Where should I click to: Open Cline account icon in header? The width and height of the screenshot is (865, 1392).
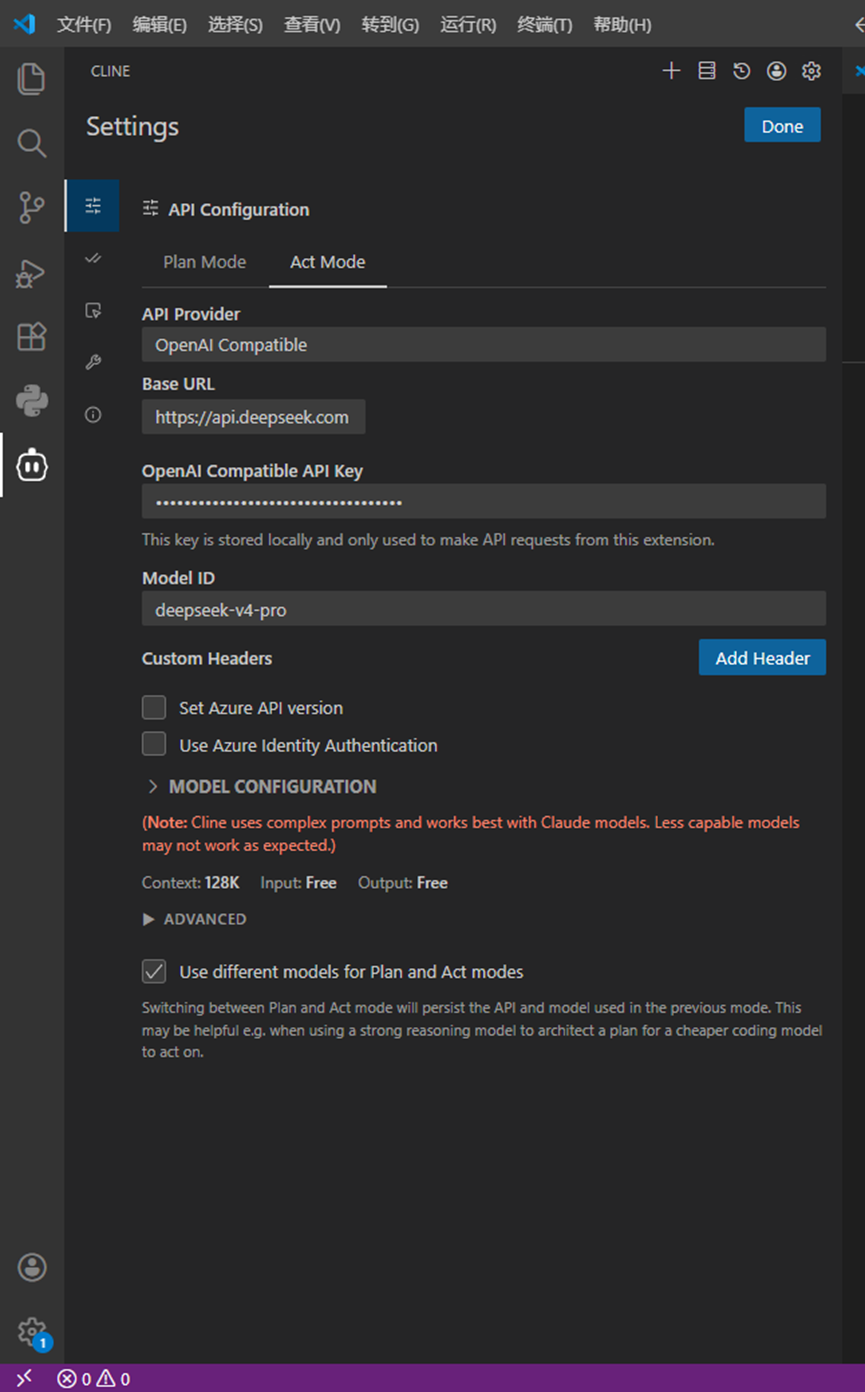(x=776, y=71)
